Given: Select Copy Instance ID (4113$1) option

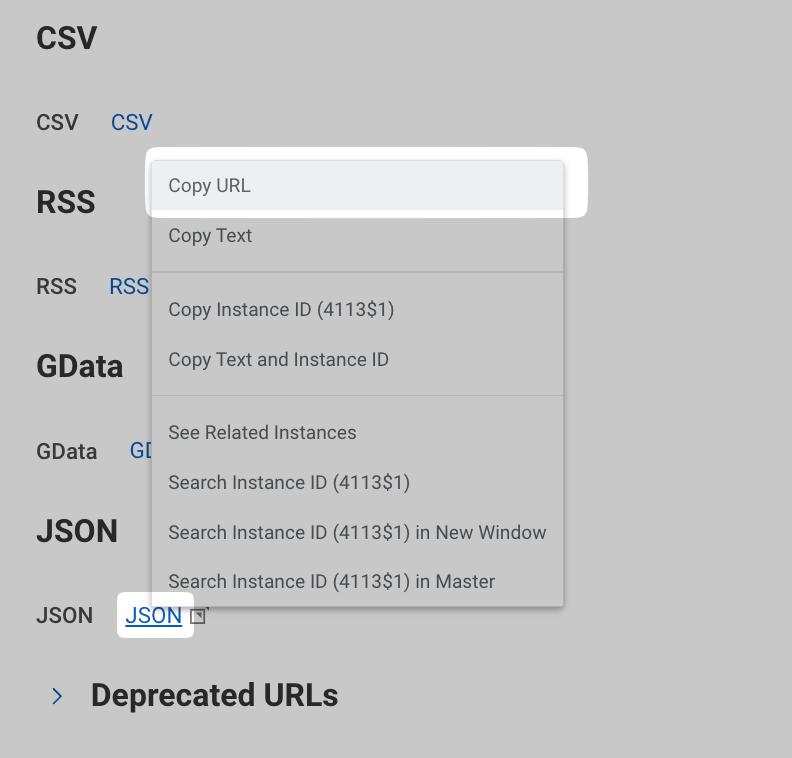Looking at the screenshot, I should (281, 310).
